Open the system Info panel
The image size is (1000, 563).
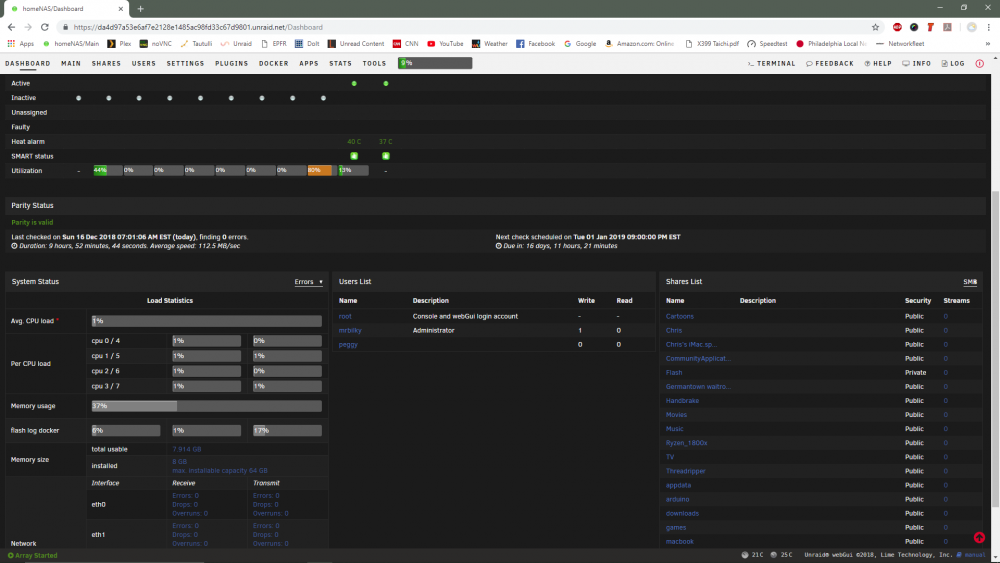click(x=916, y=64)
